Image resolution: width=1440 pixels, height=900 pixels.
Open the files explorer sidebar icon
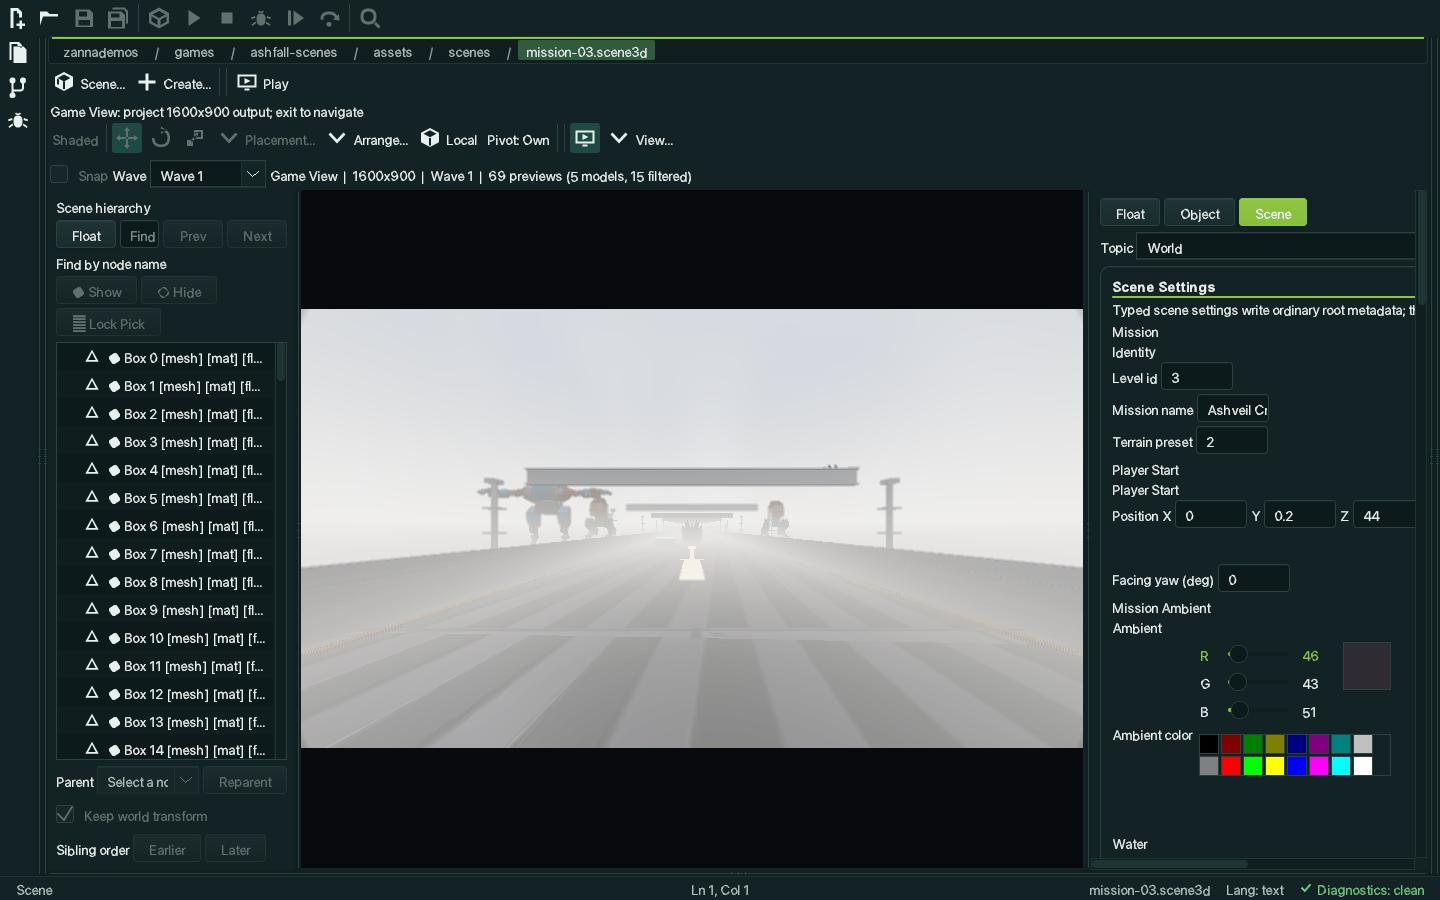pos(18,53)
